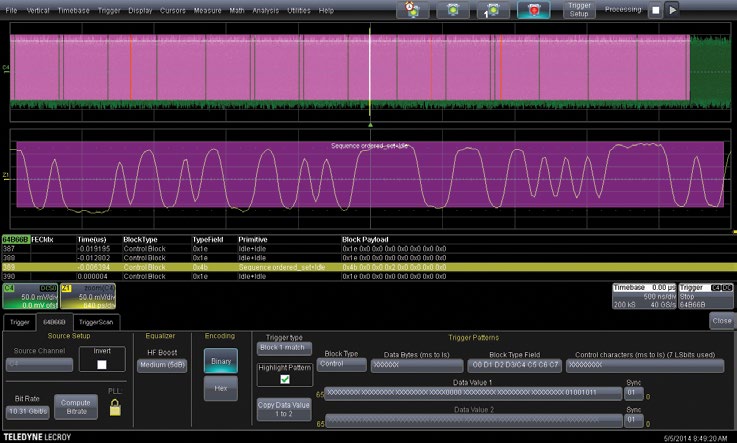Click the processing play arrow icon
The height and width of the screenshot is (443, 737).
[x=674, y=10]
